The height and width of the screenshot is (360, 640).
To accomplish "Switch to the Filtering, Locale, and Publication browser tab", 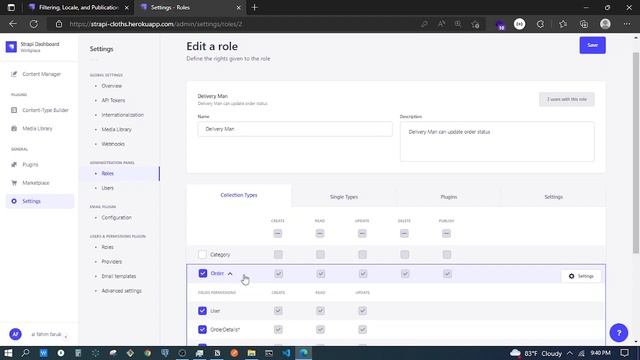I will [78, 7].
